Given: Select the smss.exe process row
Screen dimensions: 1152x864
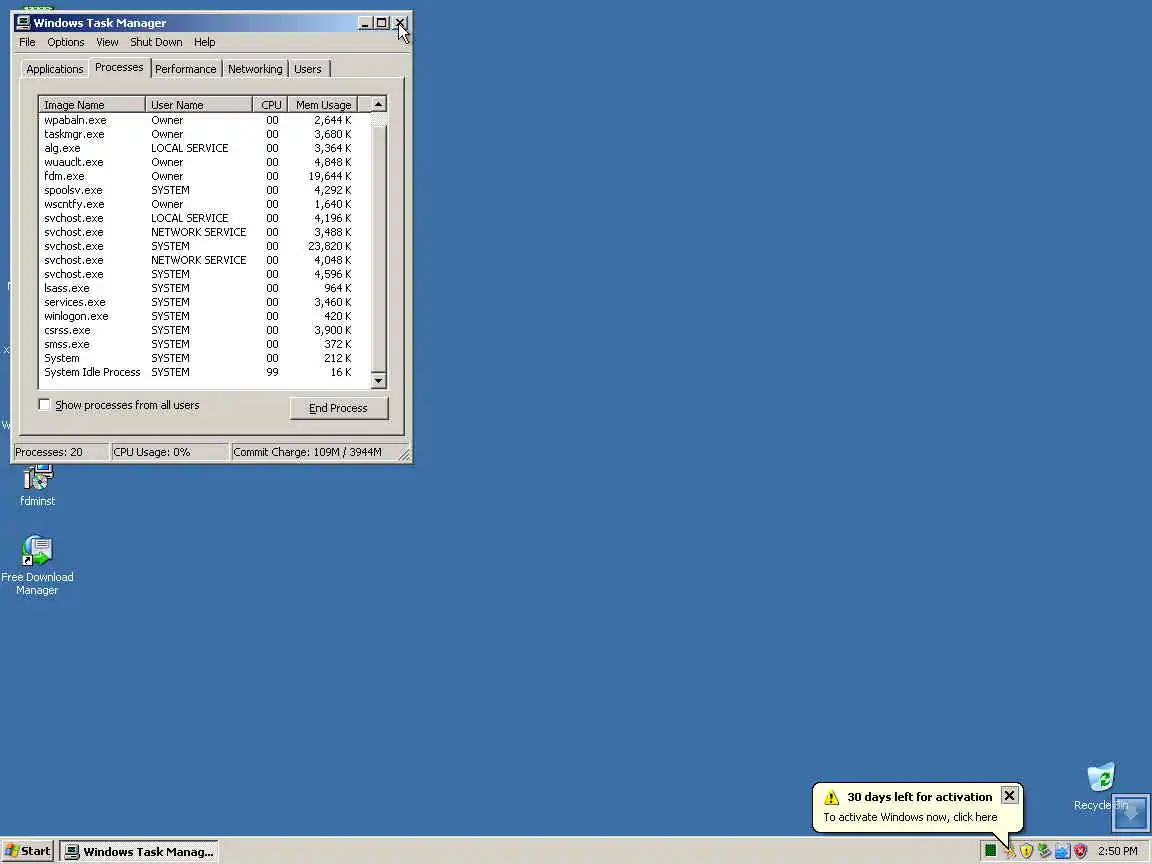Looking at the screenshot, I should pyautogui.click(x=205, y=344).
